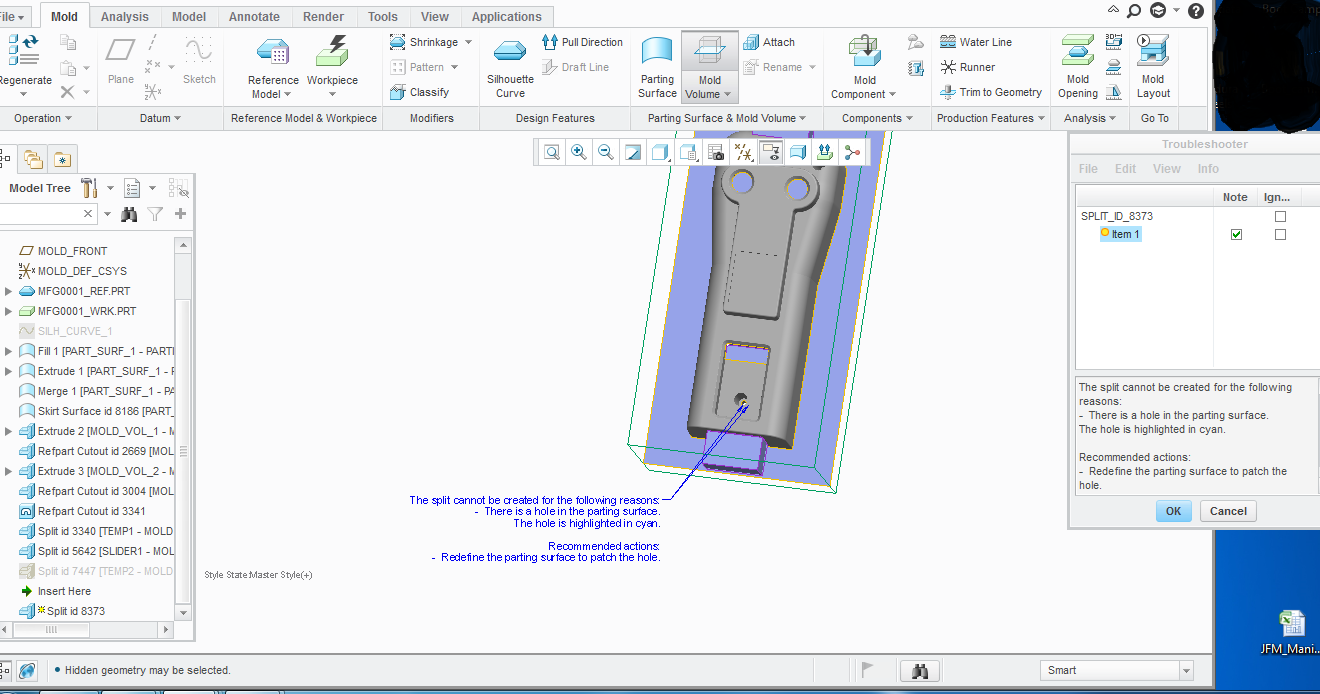Click the binoculars search icon in model tree
The width and height of the screenshot is (1320, 694).
click(129, 214)
